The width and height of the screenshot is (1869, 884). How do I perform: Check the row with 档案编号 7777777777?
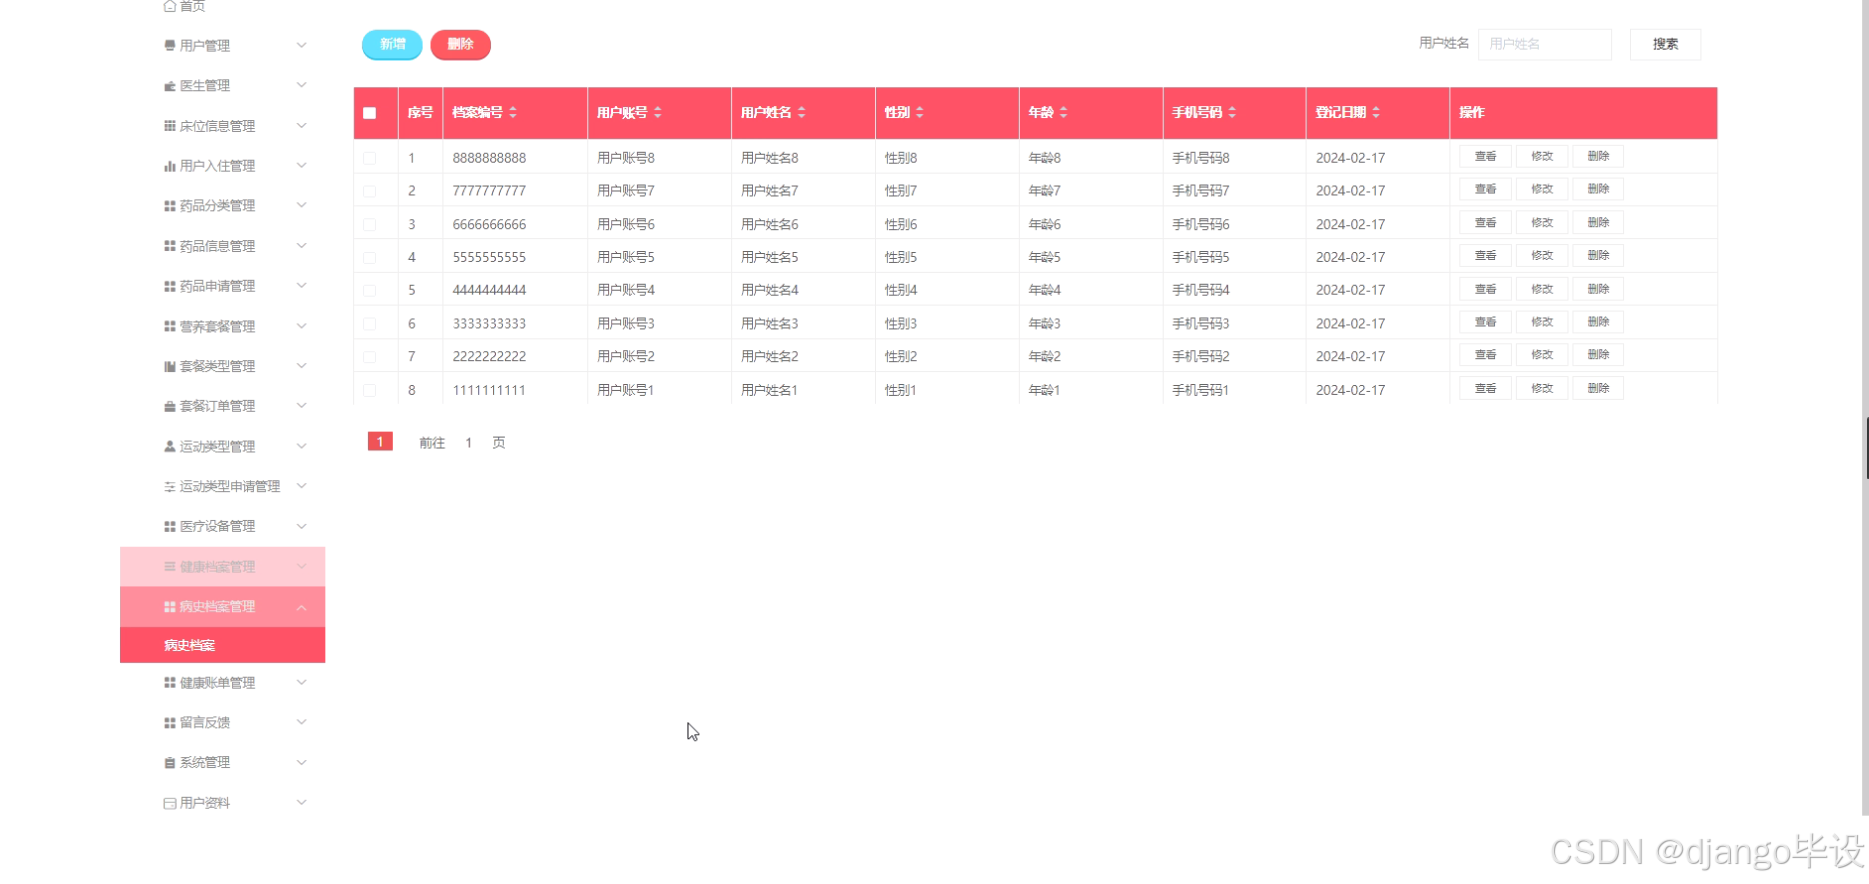370,191
